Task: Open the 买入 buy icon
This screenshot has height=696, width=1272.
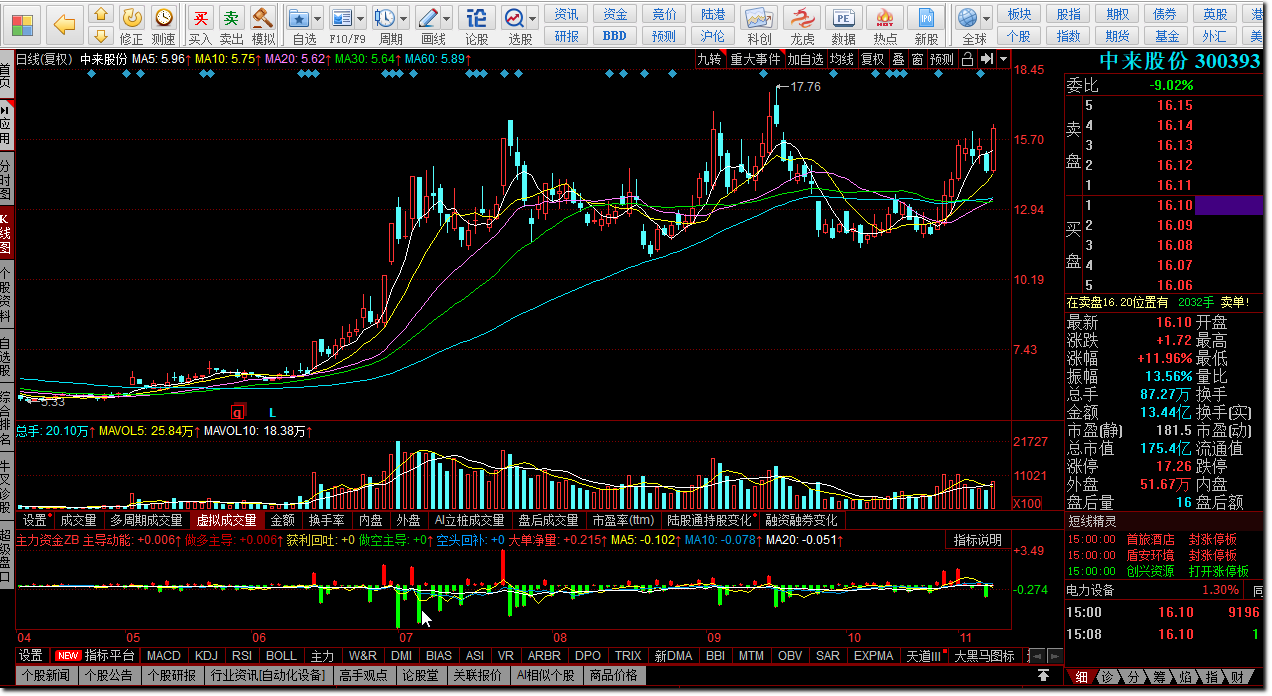Action: tap(200, 17)
